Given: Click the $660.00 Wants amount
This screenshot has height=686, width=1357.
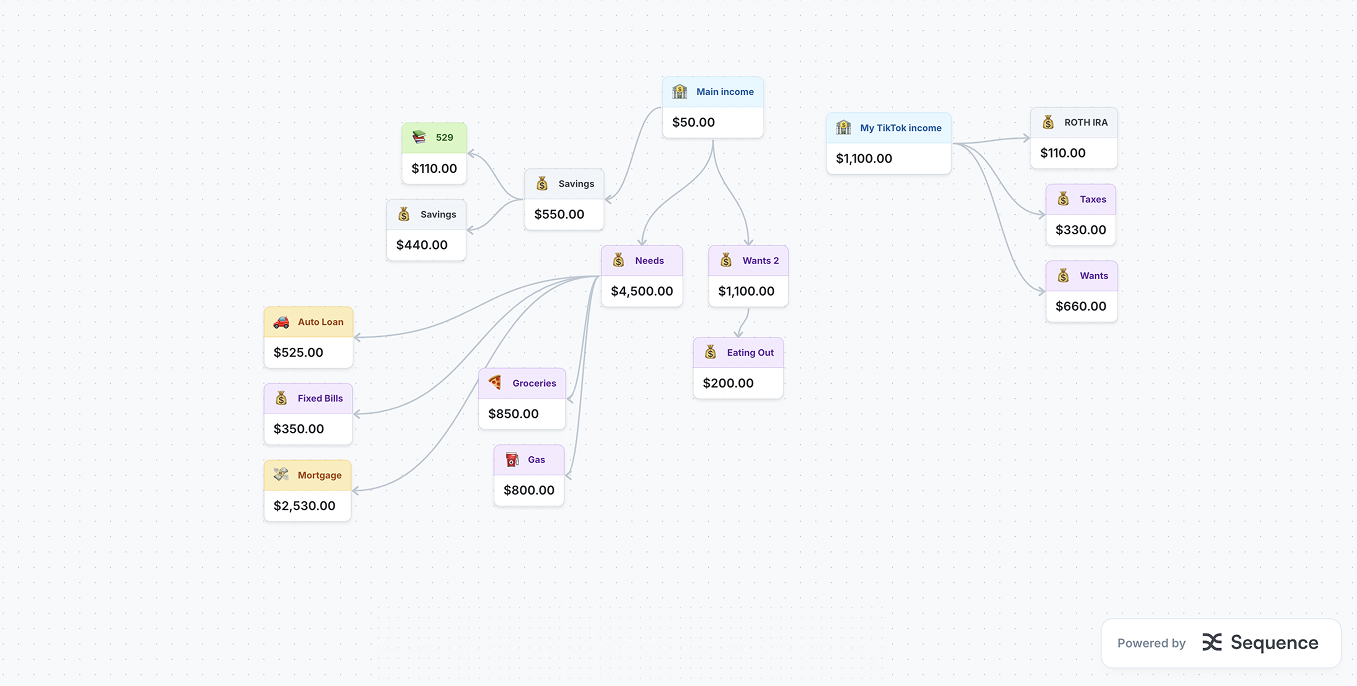Looking at the screenshot, I should (1081, 306).
